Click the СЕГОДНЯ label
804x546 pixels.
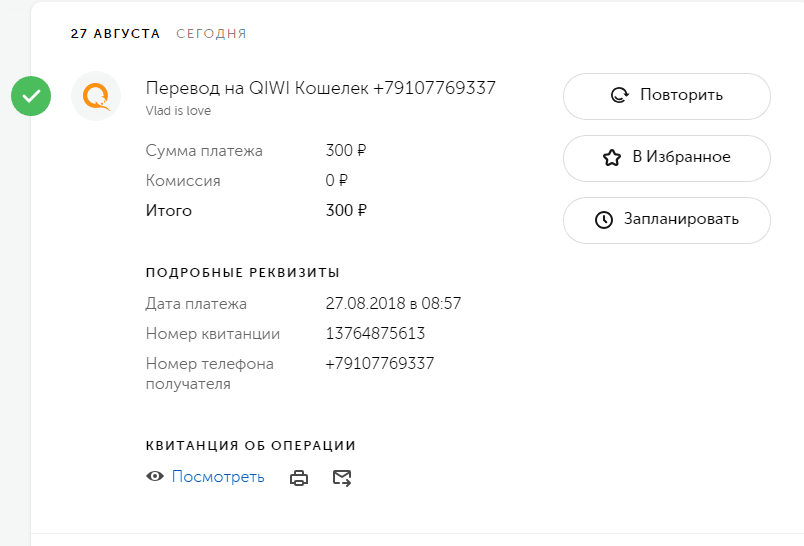click(x=211, y=34)
